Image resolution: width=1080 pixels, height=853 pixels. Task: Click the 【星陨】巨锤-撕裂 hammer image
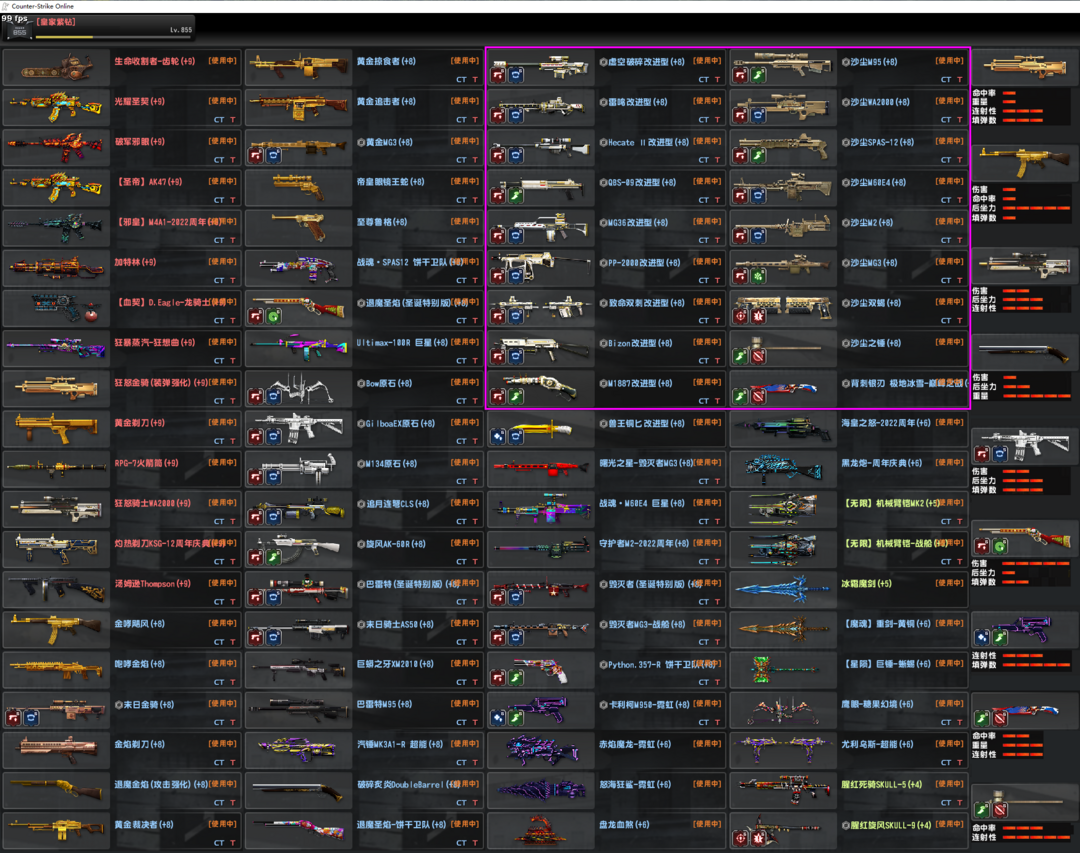pyautogui.click(x=782, y=670)
